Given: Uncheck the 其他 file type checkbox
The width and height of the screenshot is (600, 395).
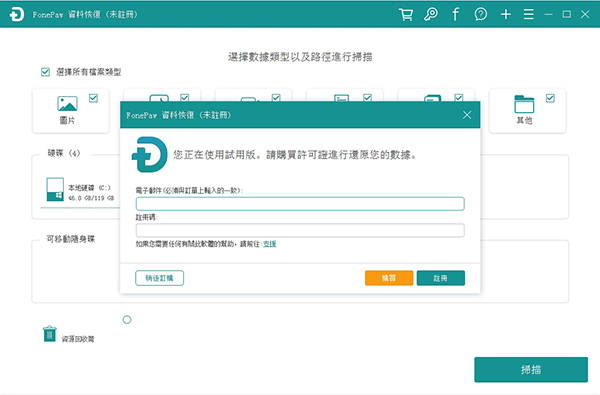Looking at the screenshot, I should pos(550,98).
